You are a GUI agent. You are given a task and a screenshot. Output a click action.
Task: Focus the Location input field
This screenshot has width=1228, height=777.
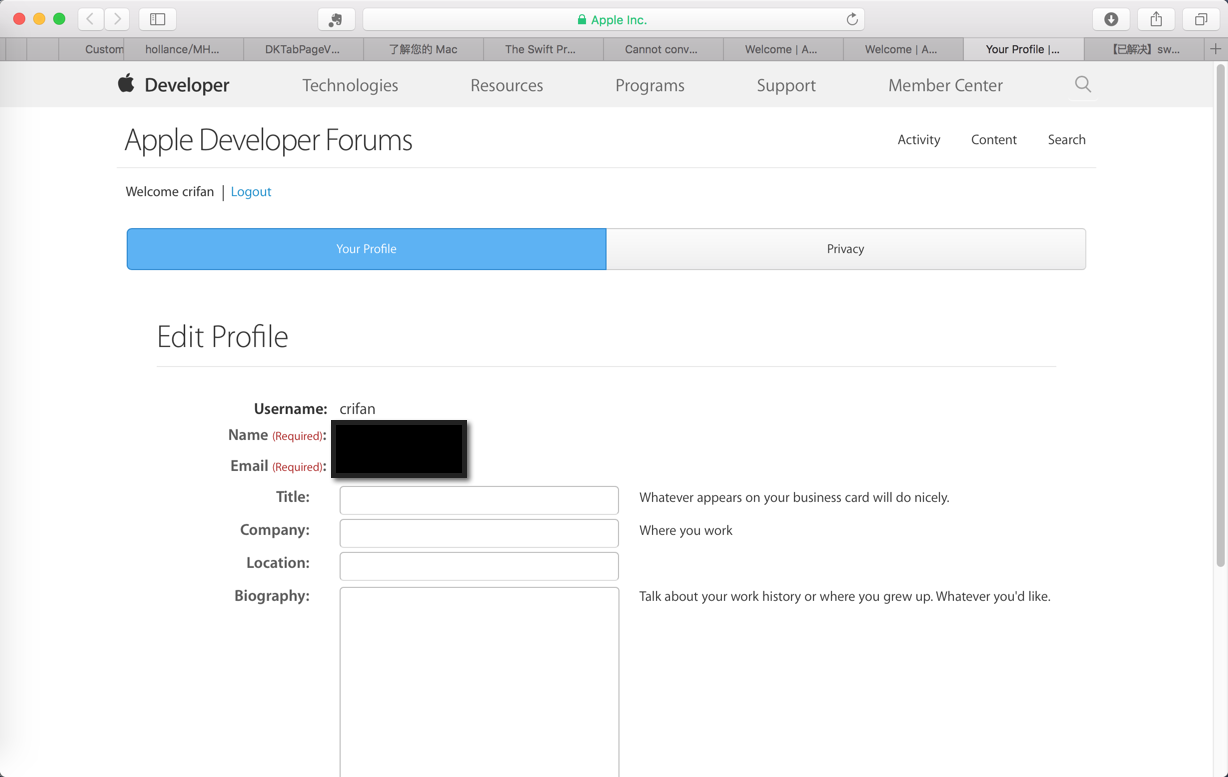[x=479, y=566]
